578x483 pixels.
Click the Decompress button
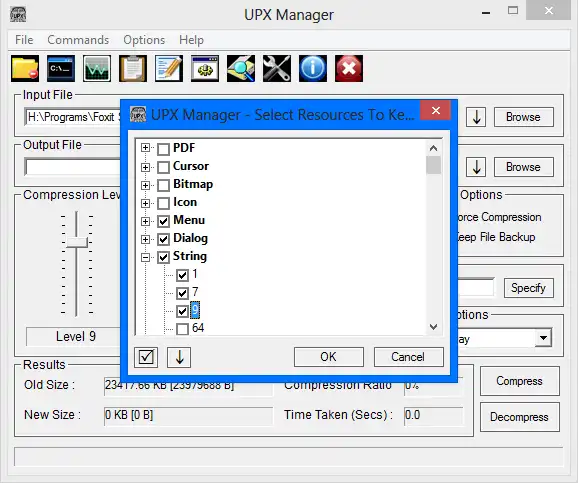pyautogui.click(x=519, y=417)
